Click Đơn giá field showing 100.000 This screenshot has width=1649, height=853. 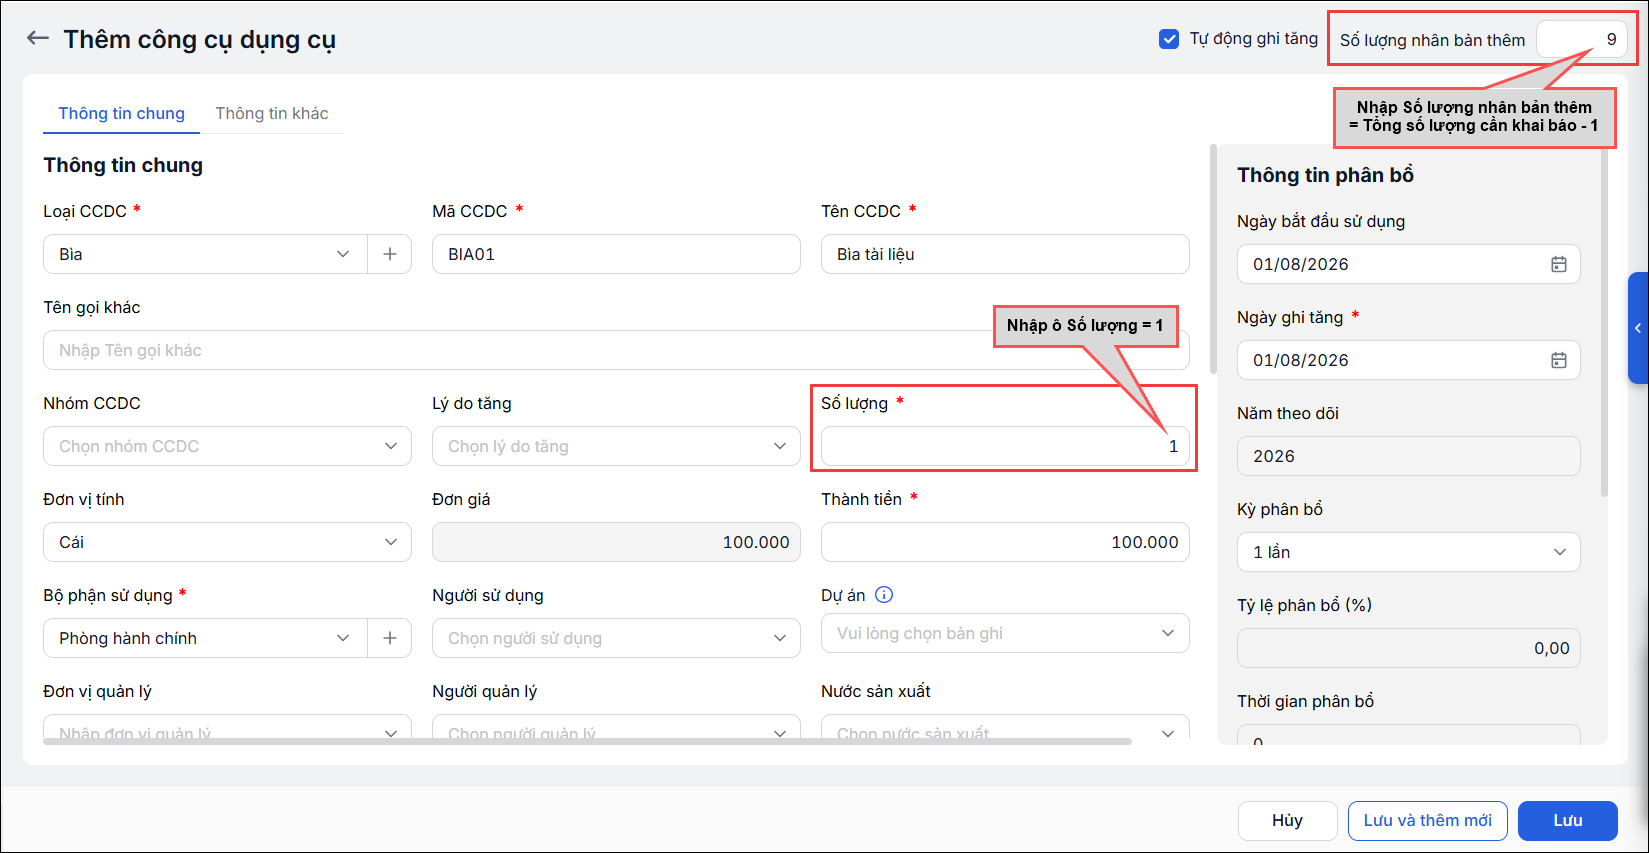point(616,542)
